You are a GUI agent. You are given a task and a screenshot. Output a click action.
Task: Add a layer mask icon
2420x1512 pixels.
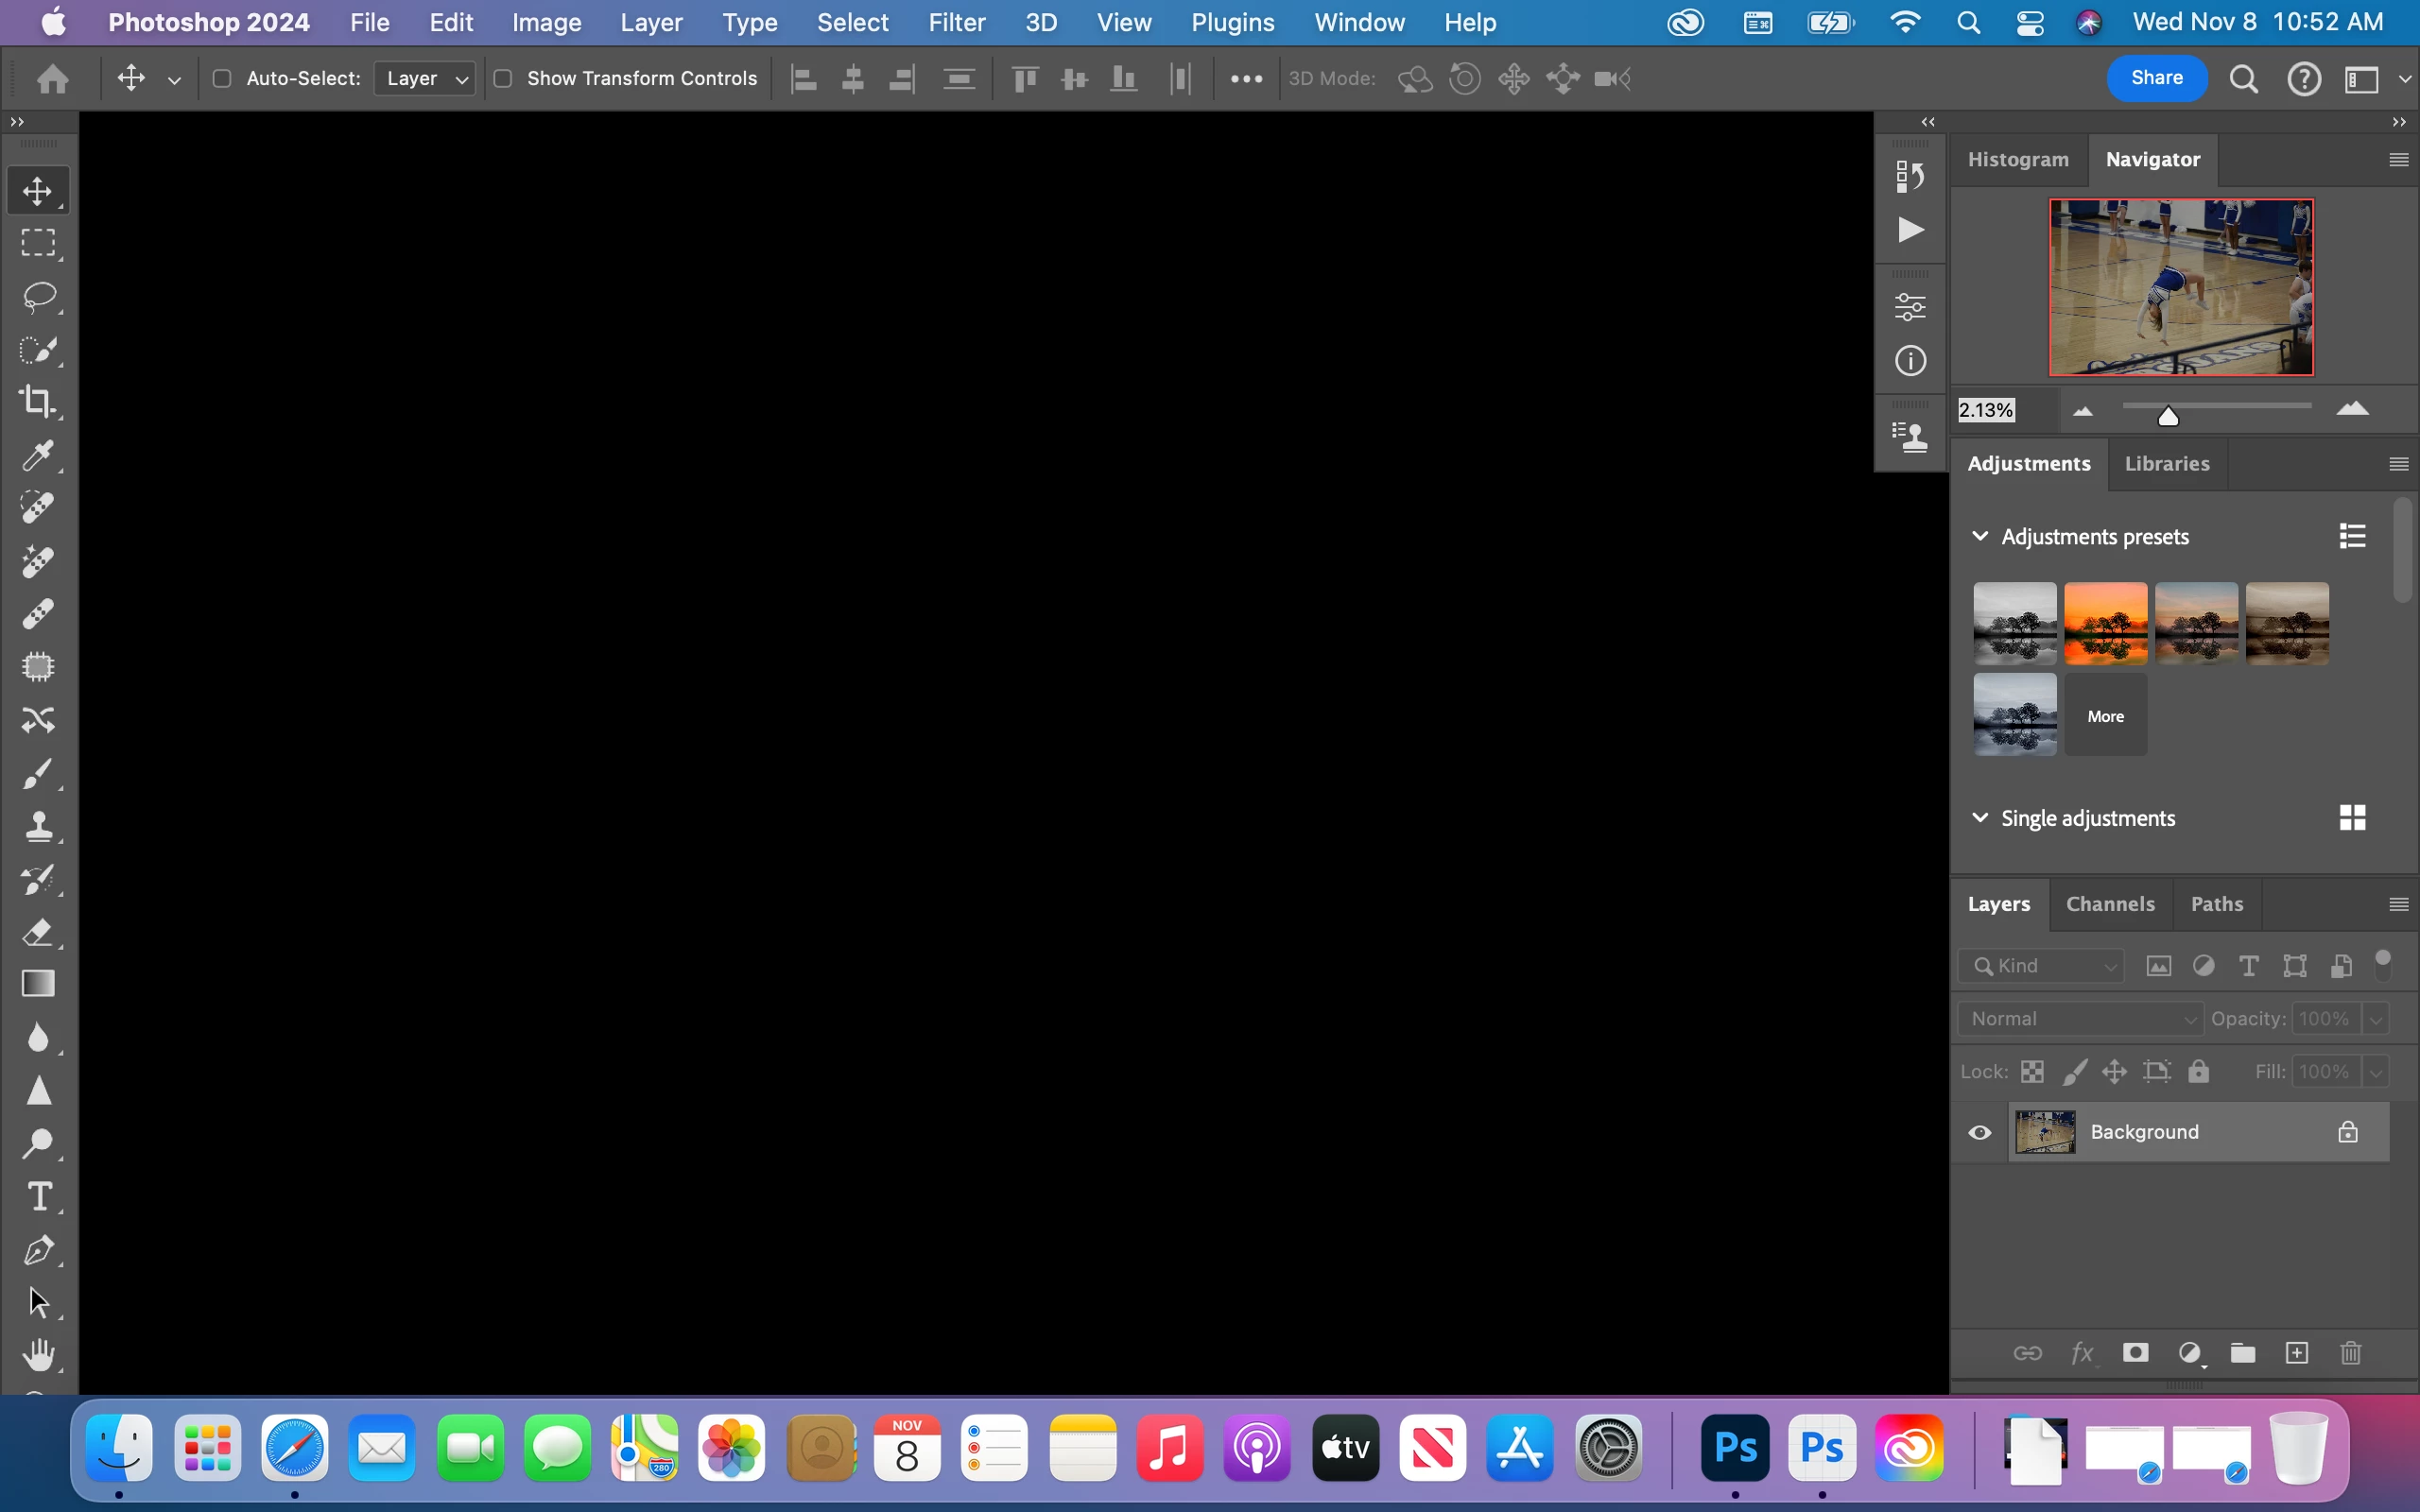coord(2135,1353)
